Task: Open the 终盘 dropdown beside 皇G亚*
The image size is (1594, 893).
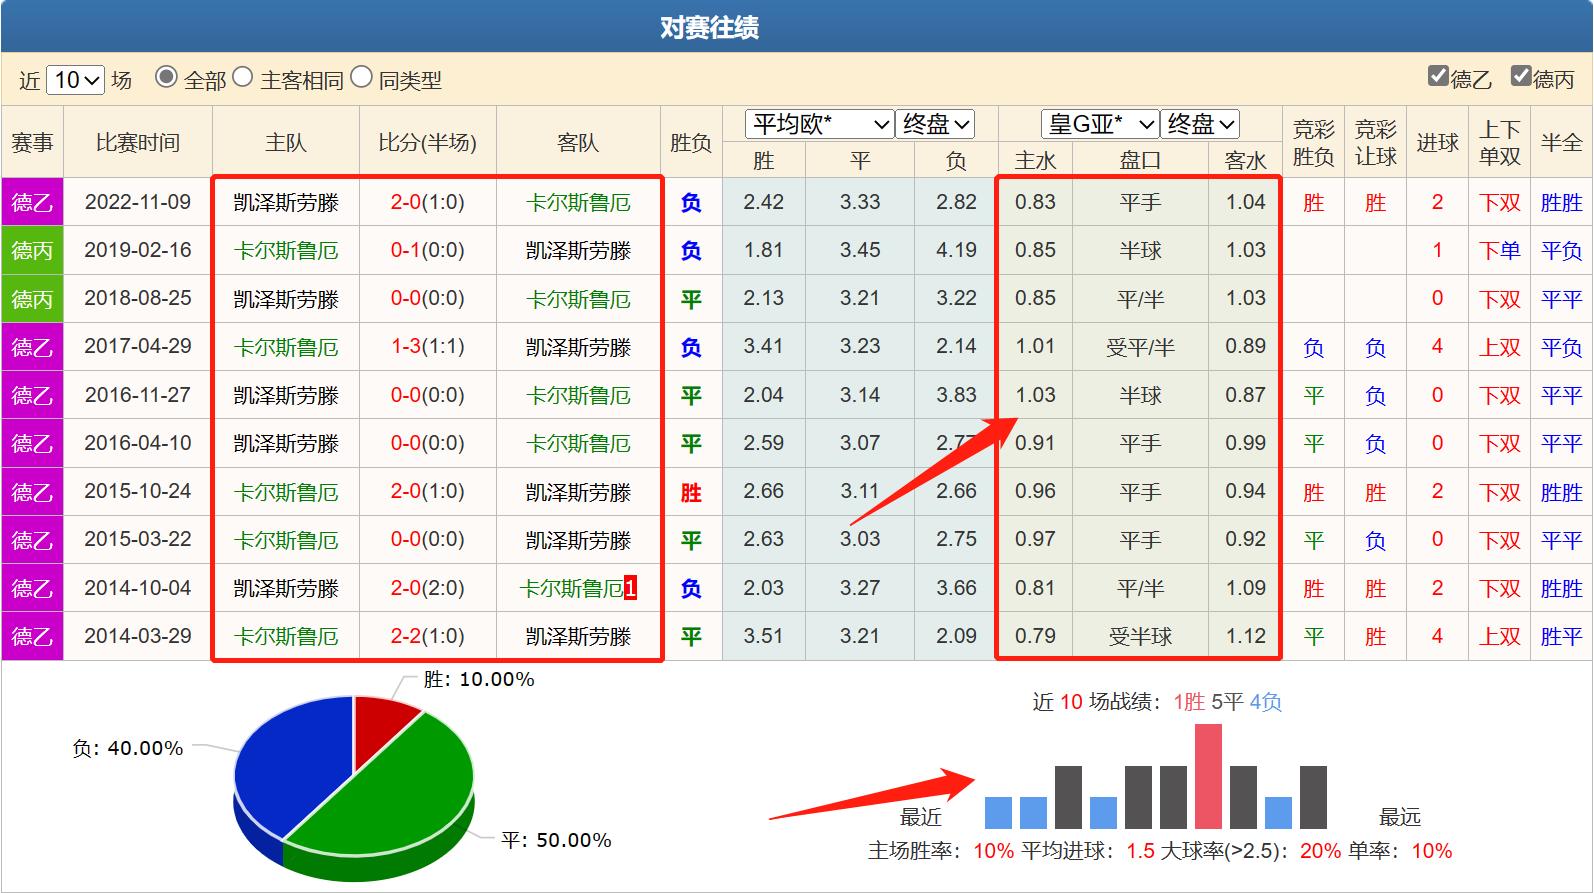Action: point(1200,124)
